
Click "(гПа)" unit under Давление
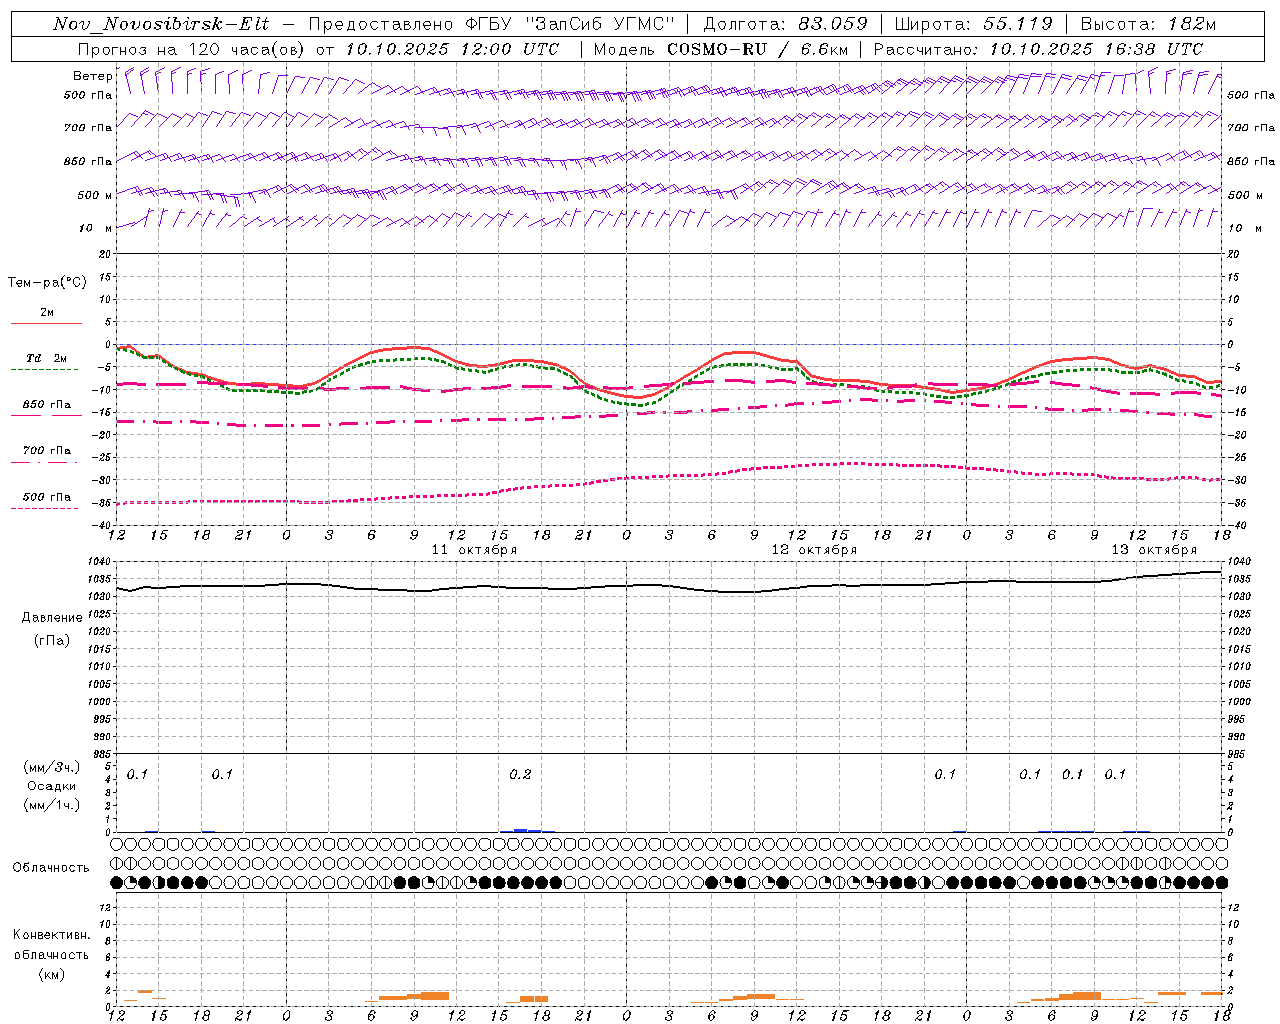[52, 640]
